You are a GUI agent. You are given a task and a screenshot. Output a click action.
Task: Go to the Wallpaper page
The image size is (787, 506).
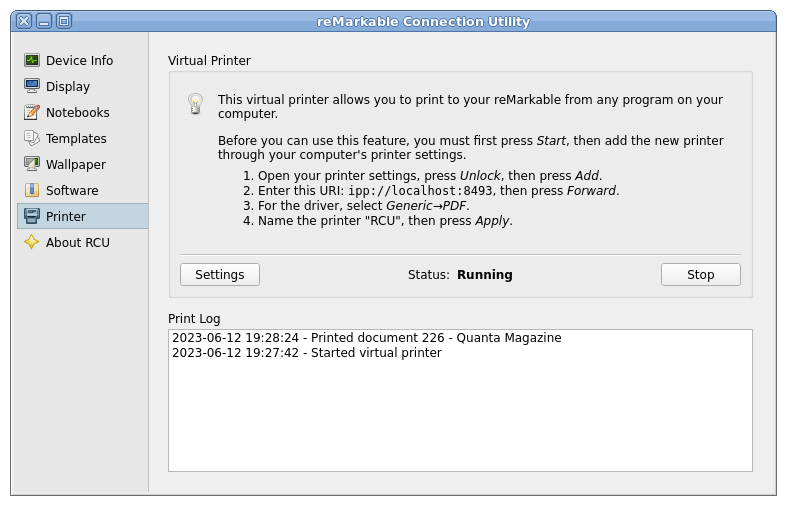click(x=82, y=165)
